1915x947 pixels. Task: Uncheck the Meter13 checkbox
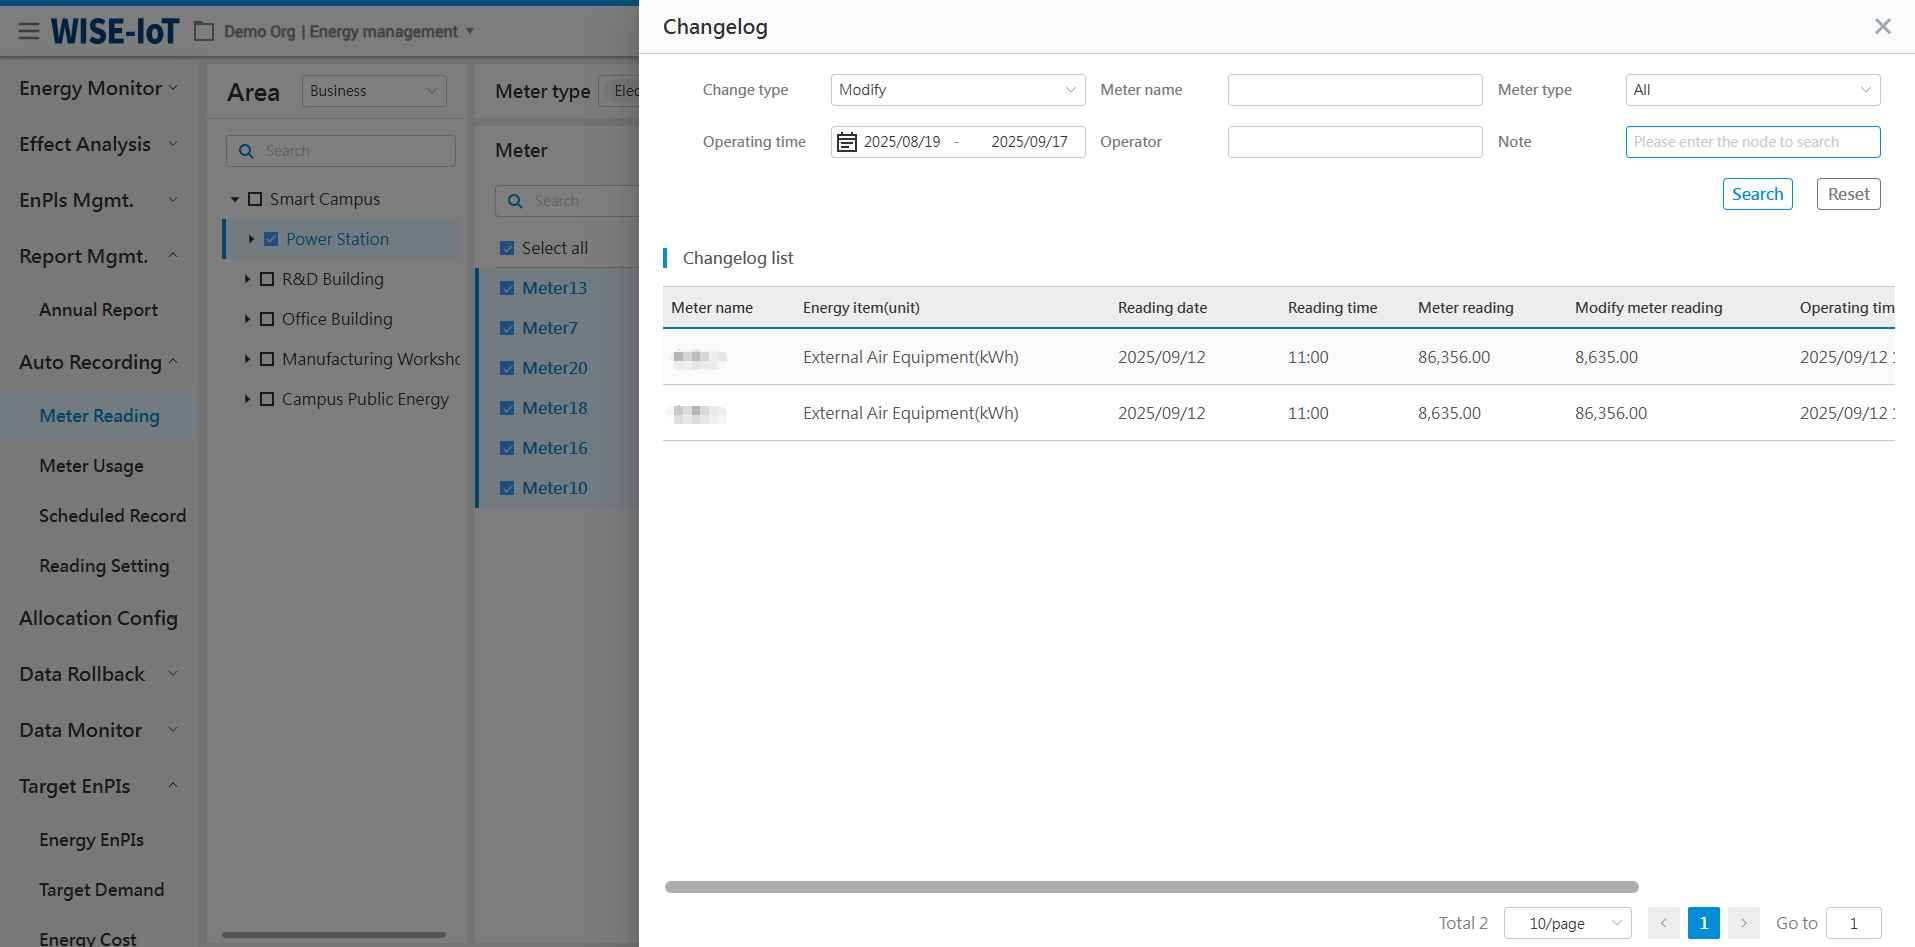(x=507, y=288)
